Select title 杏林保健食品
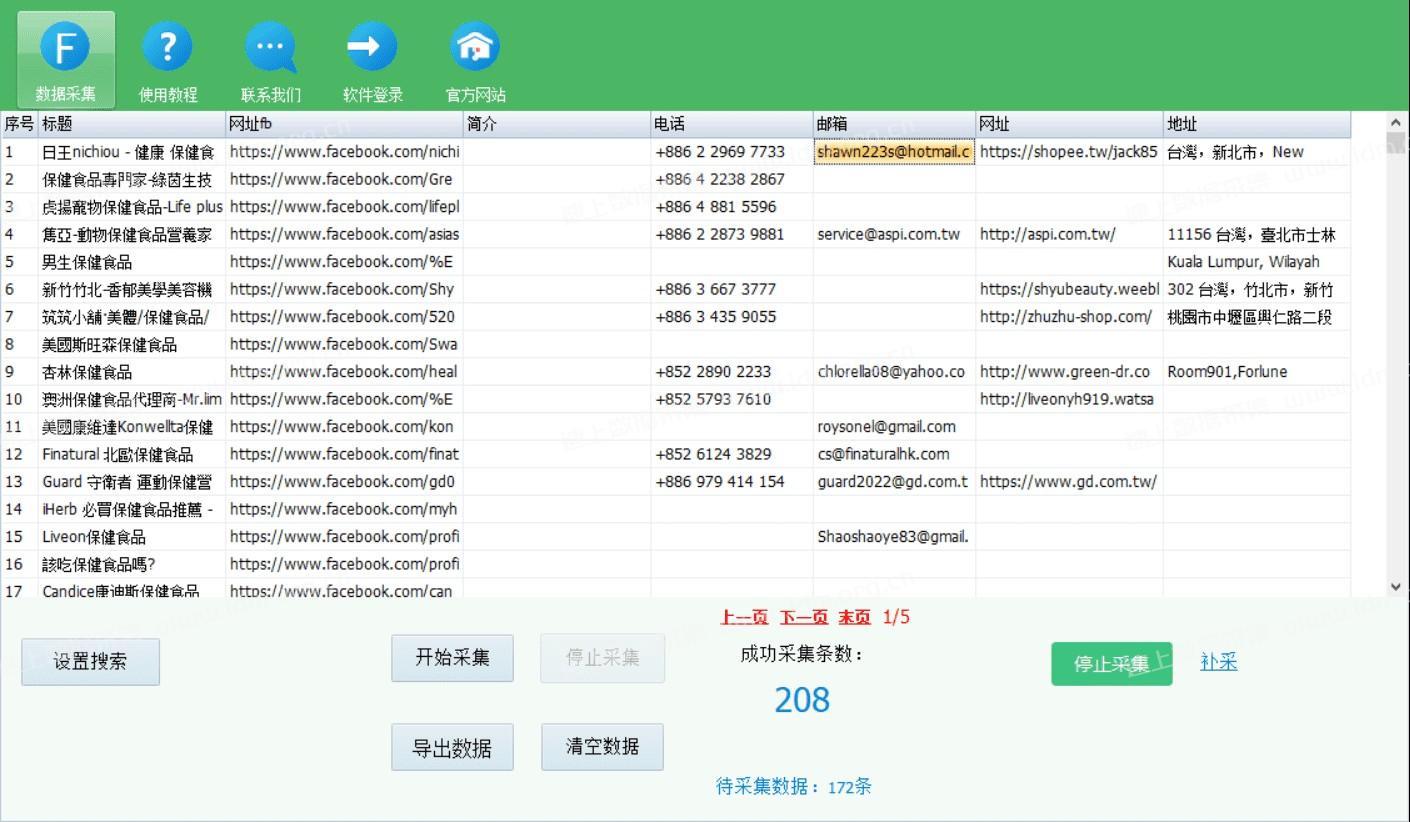 tap(131, 372)
